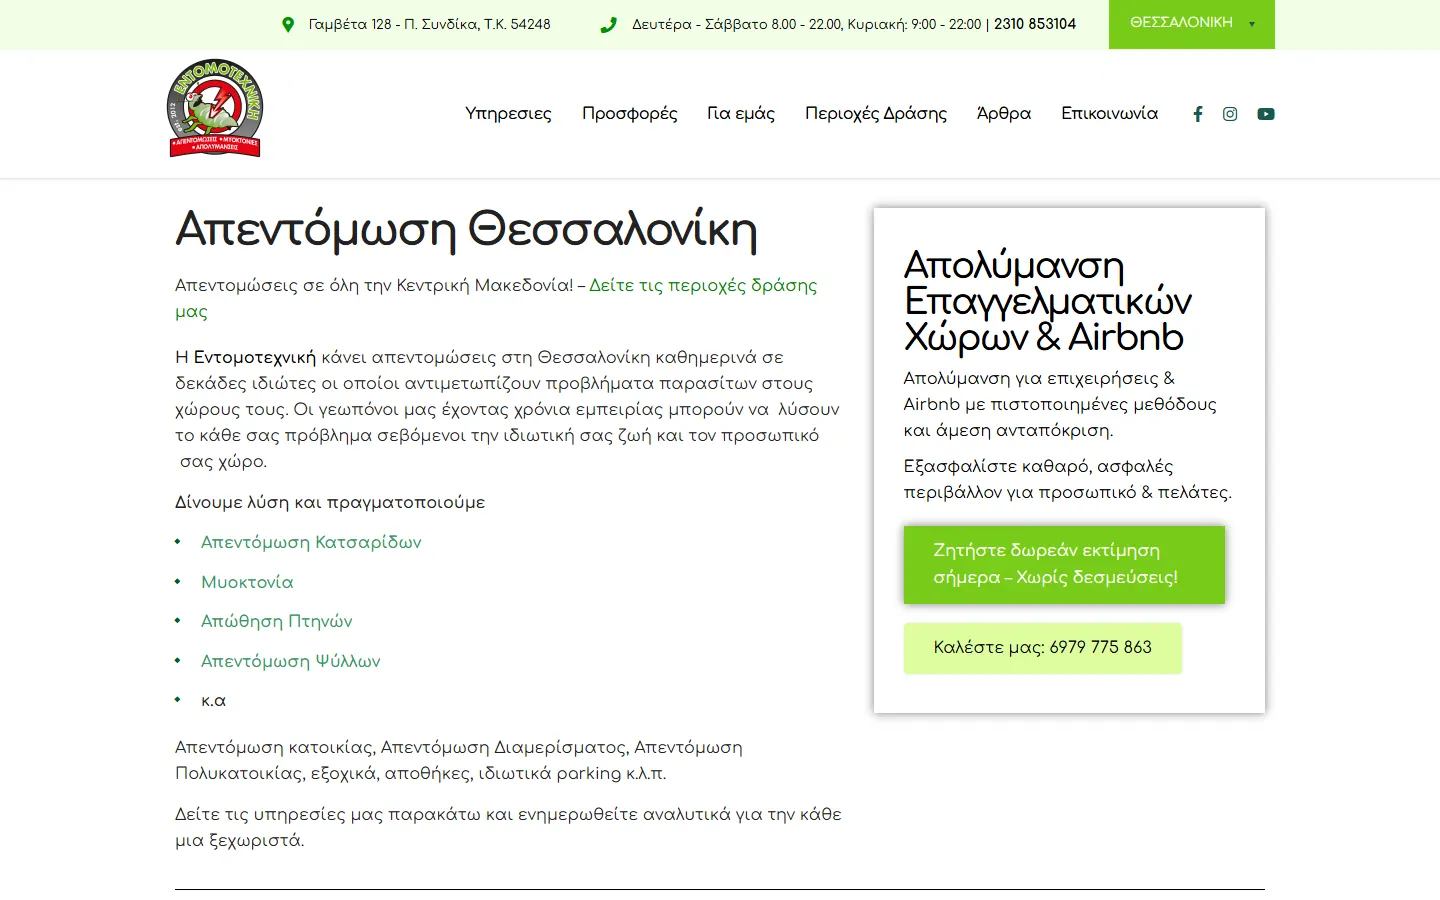Click the heading Απεντόμωση Θεσσαλονίκη

pyautogui.click(x=466, y=230)
